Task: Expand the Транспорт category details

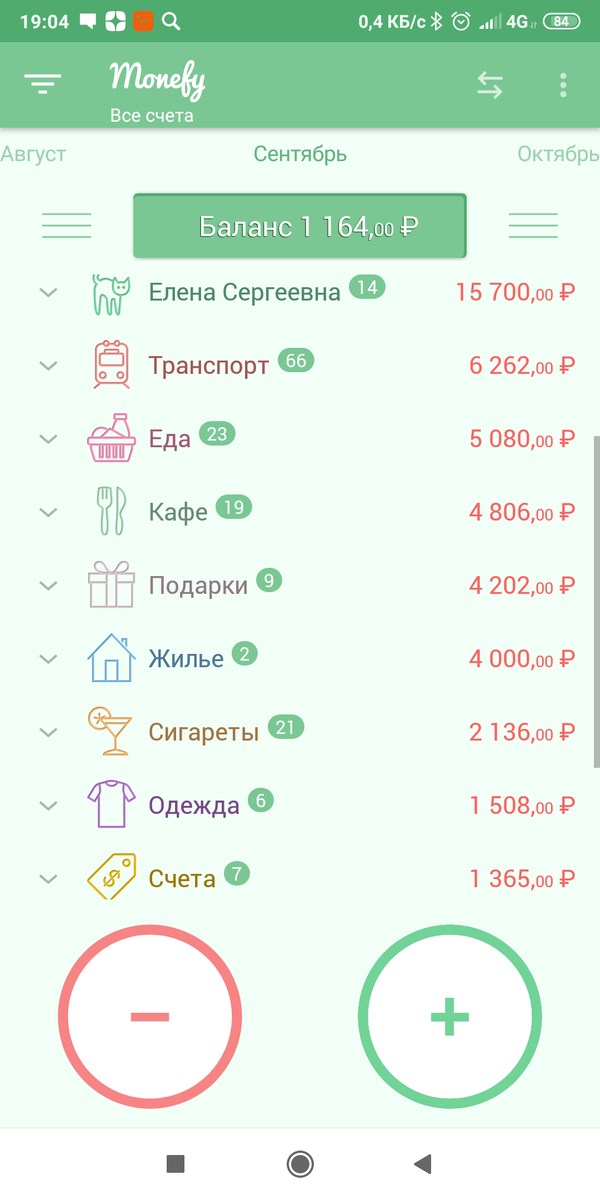Action: pyautogui.click(x=47, y=364)
